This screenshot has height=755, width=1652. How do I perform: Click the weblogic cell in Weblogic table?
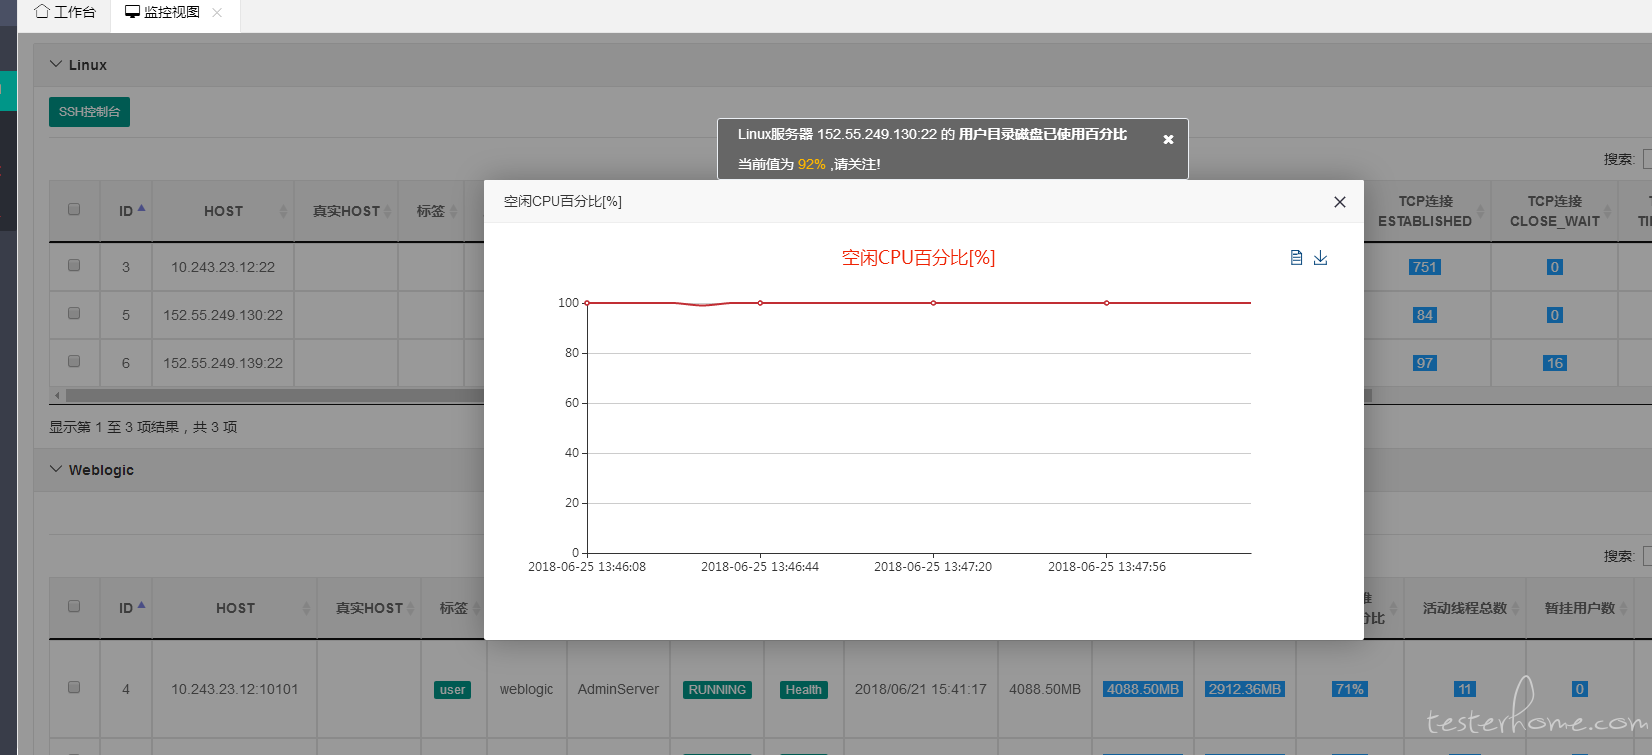point(526,689)
